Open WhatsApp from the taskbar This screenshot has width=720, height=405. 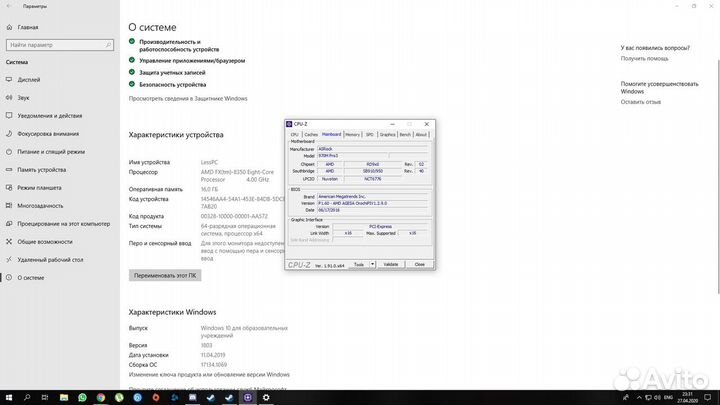82,397
